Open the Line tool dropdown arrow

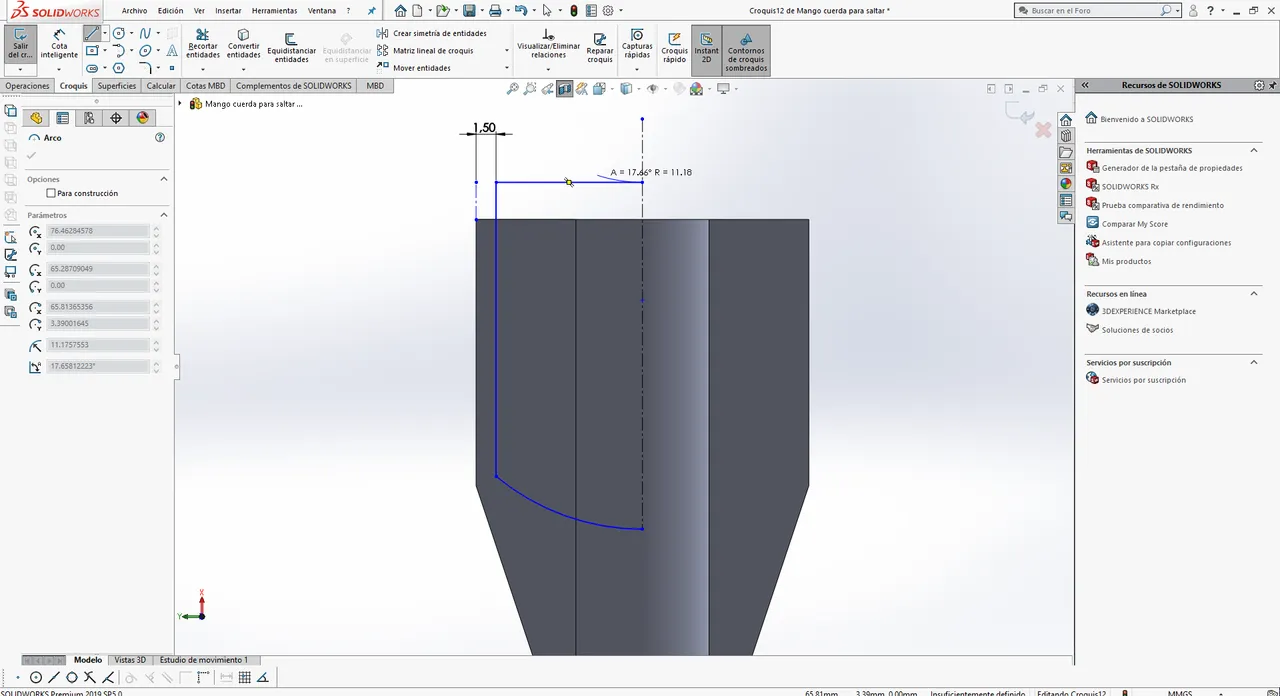point(105,34)
